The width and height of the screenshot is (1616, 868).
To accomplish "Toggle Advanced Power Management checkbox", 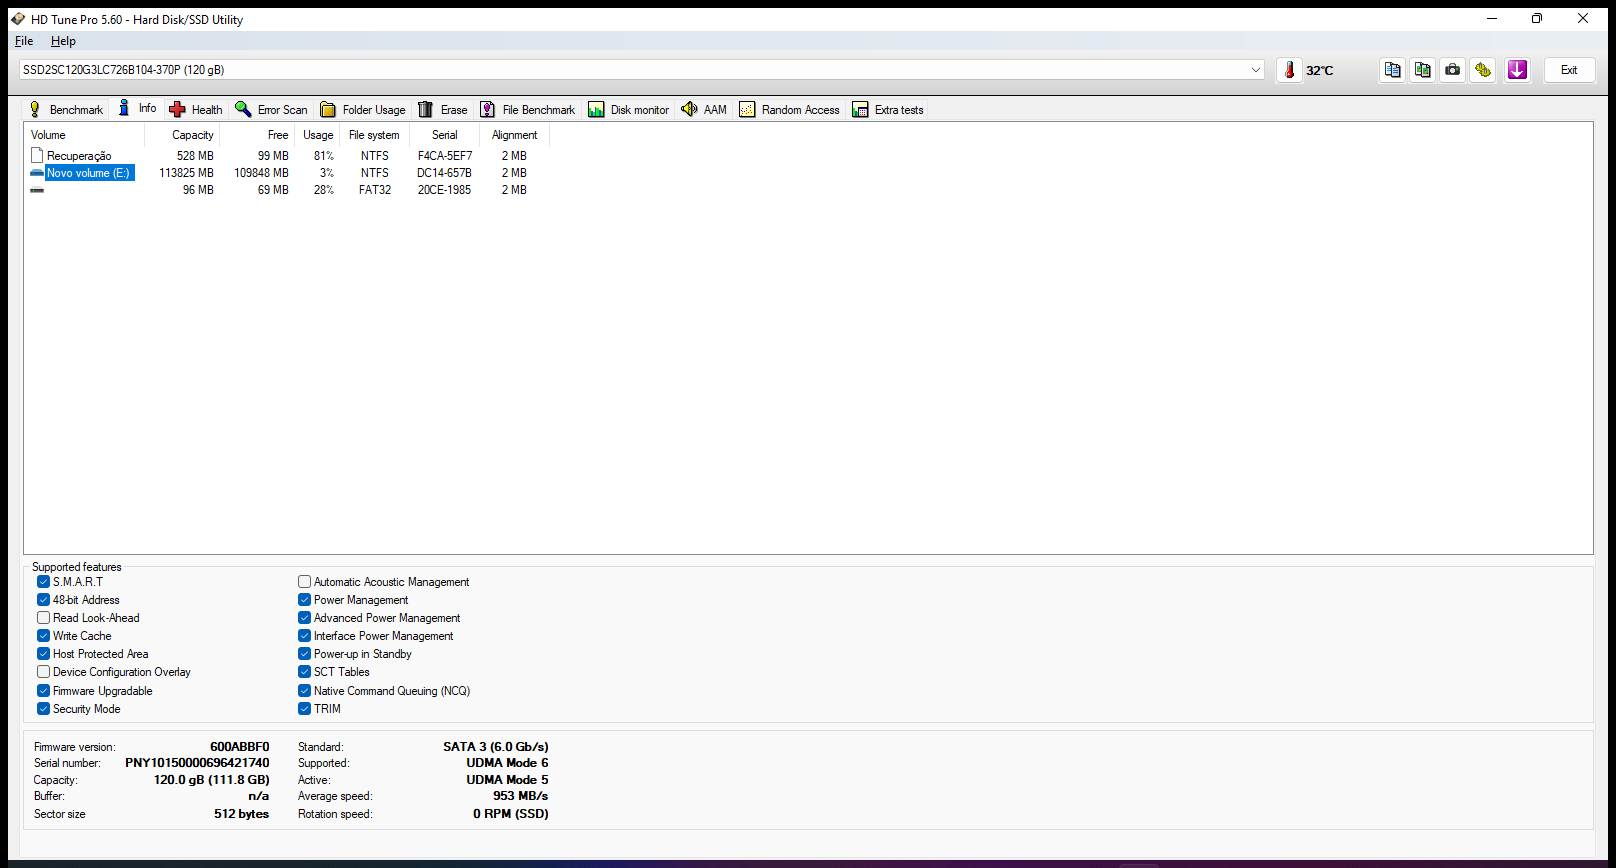I will (x=304, y=618).
